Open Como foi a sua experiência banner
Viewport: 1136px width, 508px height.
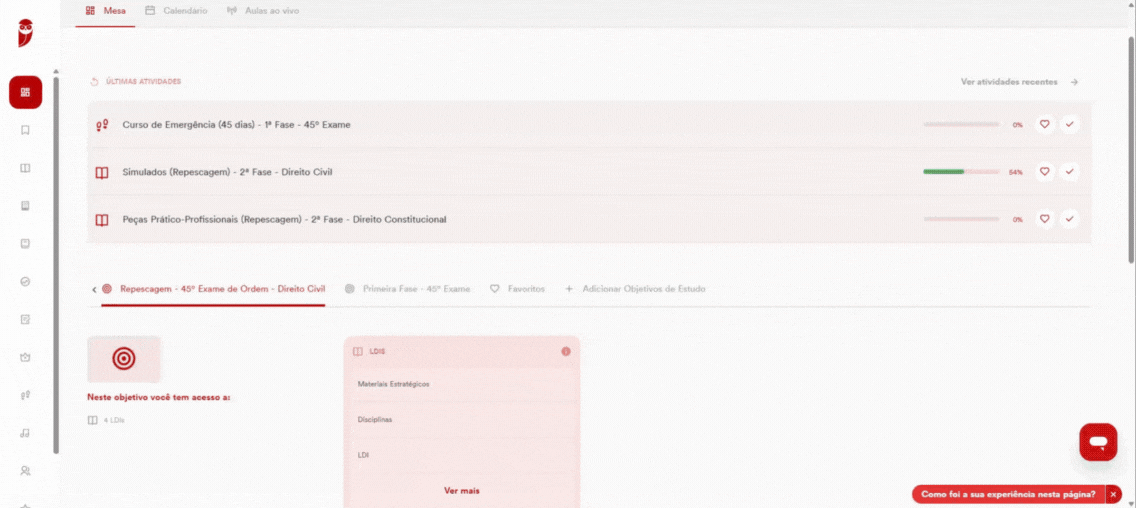(x=1008, y=494)
